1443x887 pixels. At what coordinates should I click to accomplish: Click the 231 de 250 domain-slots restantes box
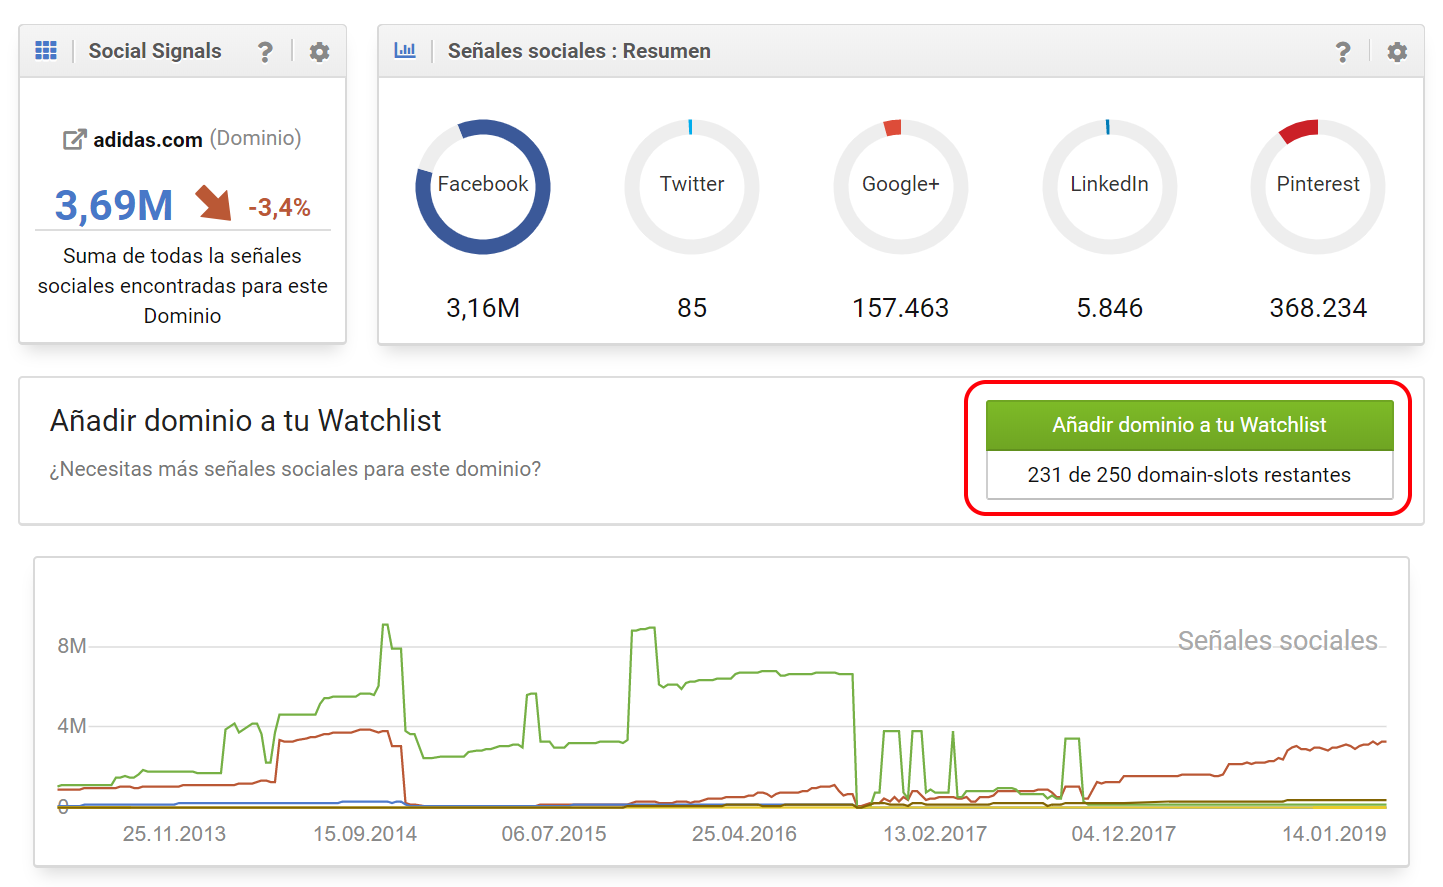point(1189,475)
